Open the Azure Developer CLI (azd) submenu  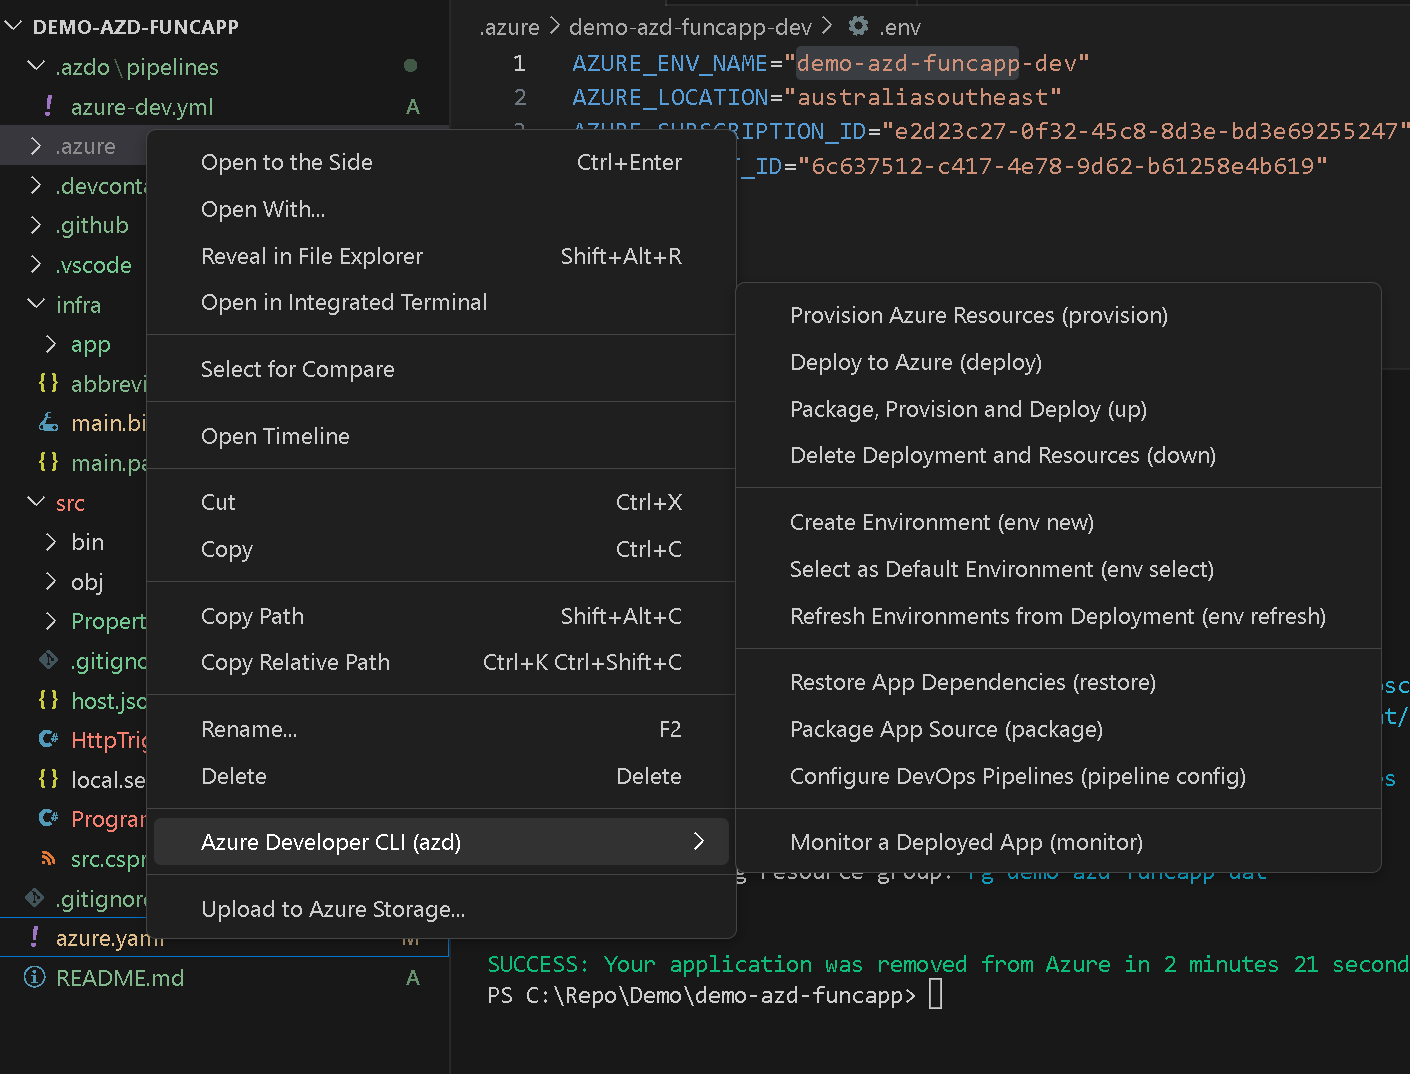tap(441, 842)
